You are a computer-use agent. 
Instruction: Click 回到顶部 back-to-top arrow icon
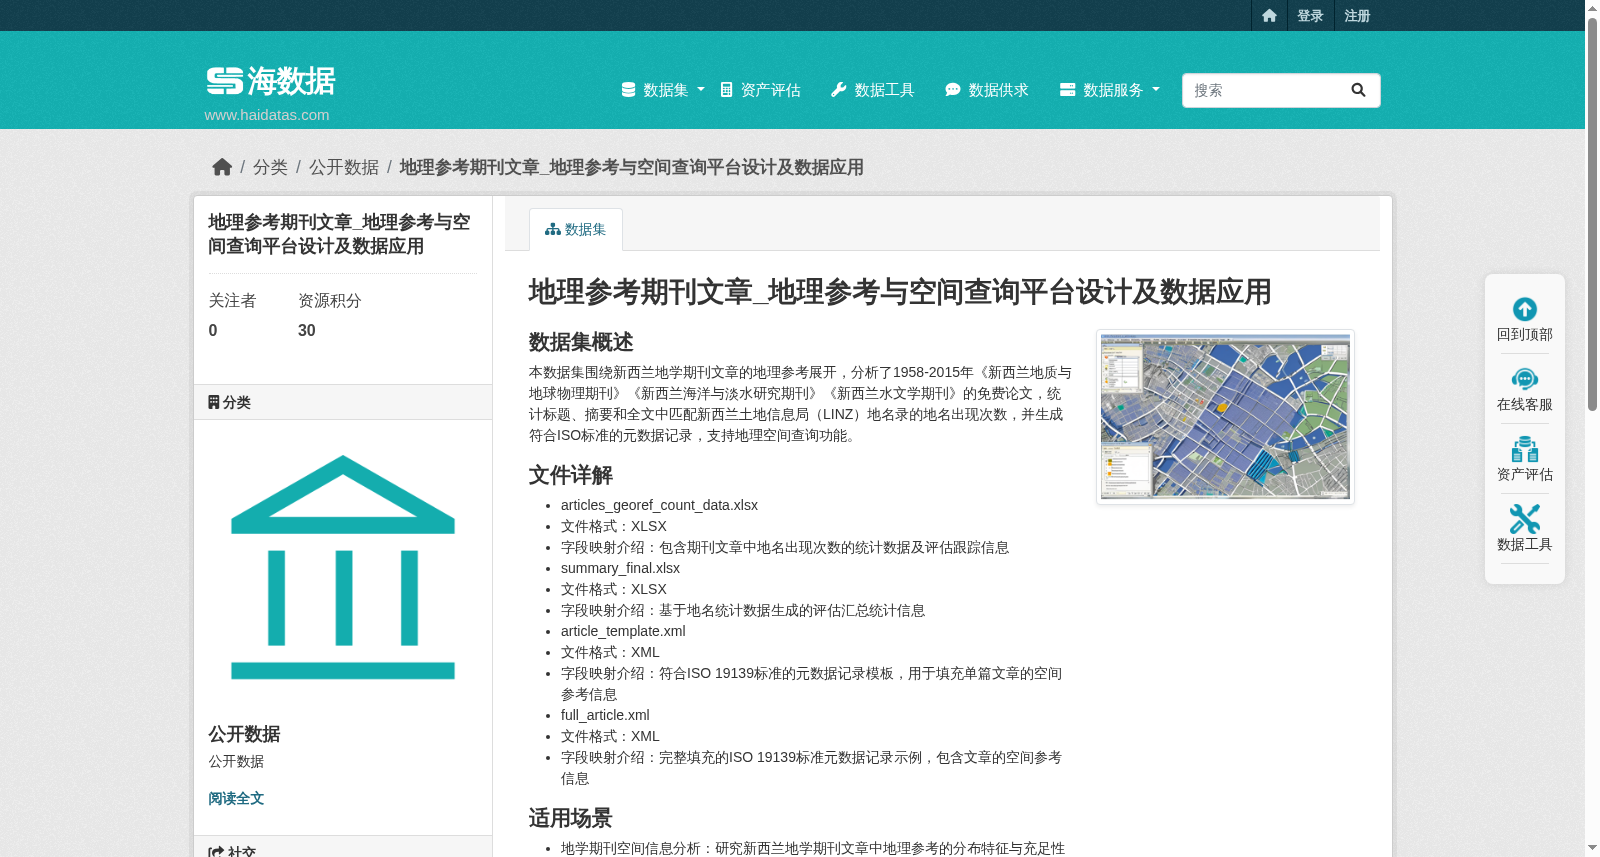(x=1525, y=309)
